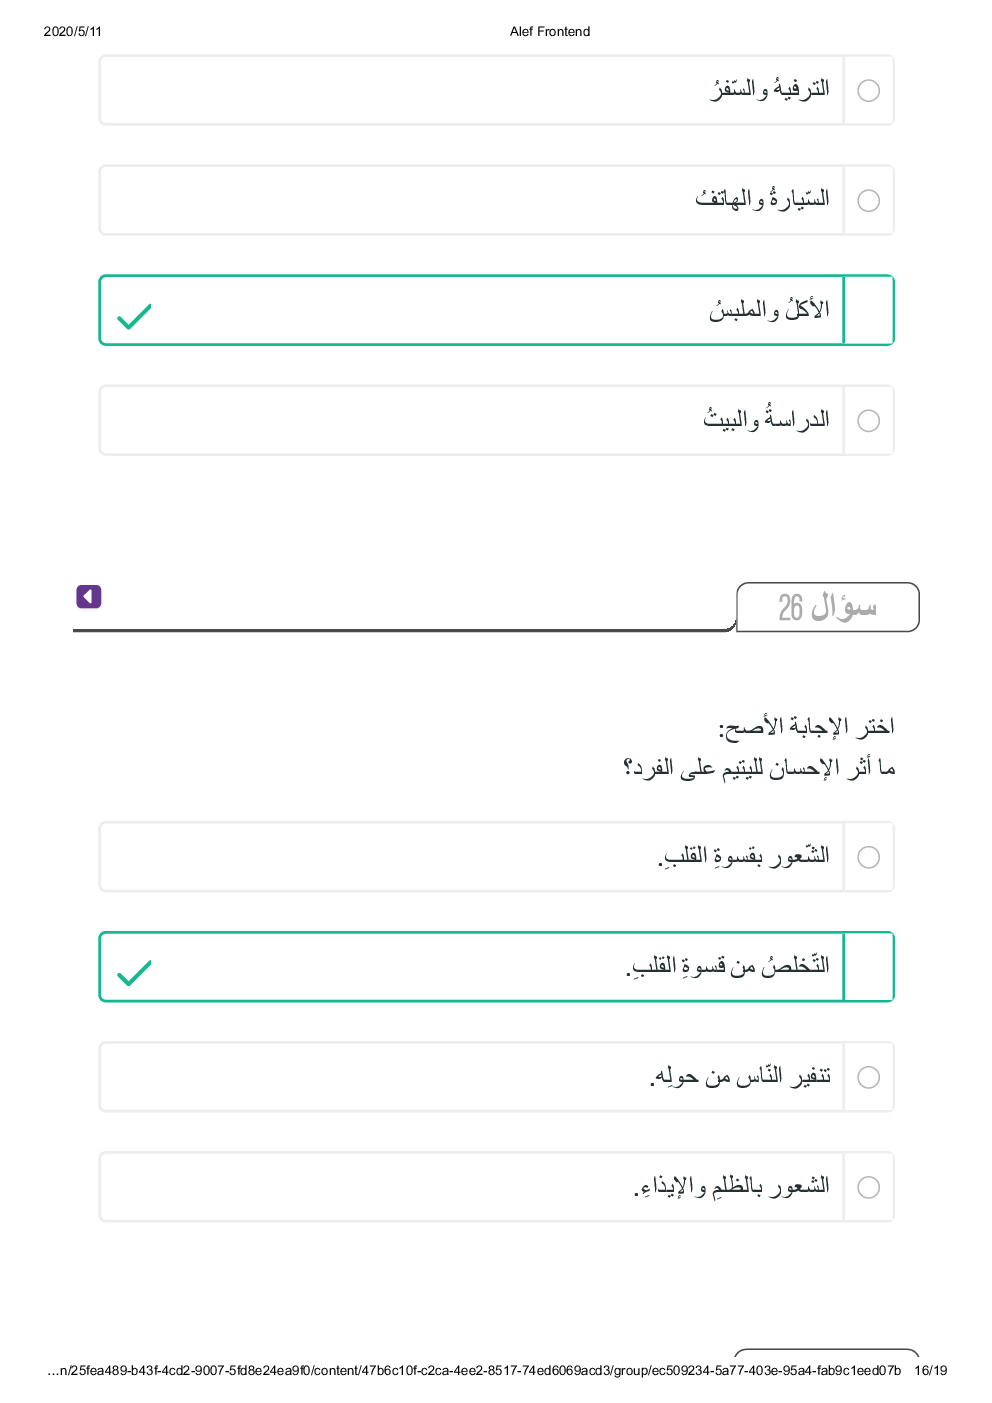Click the answer text الترفيهُ والسّفرُ
The height and width of the screenshot is (1403, 992).
[770, 90]
